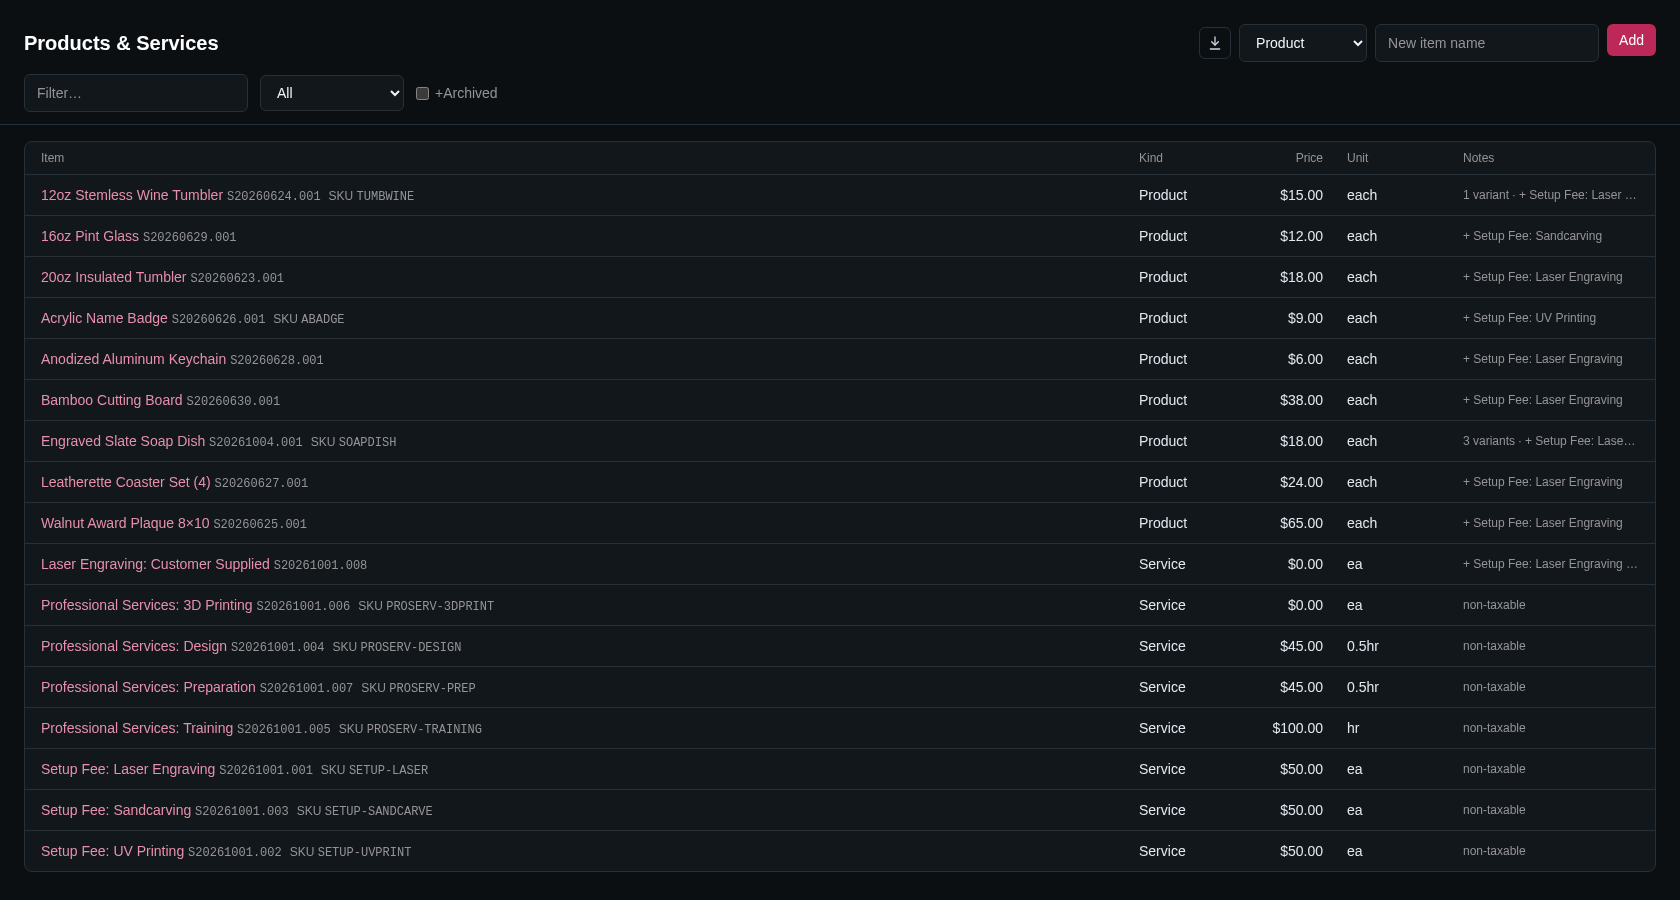Open 16oz Pint Glass item
This screenshot has height=900, width=1680.
click(x=90, y=236)
